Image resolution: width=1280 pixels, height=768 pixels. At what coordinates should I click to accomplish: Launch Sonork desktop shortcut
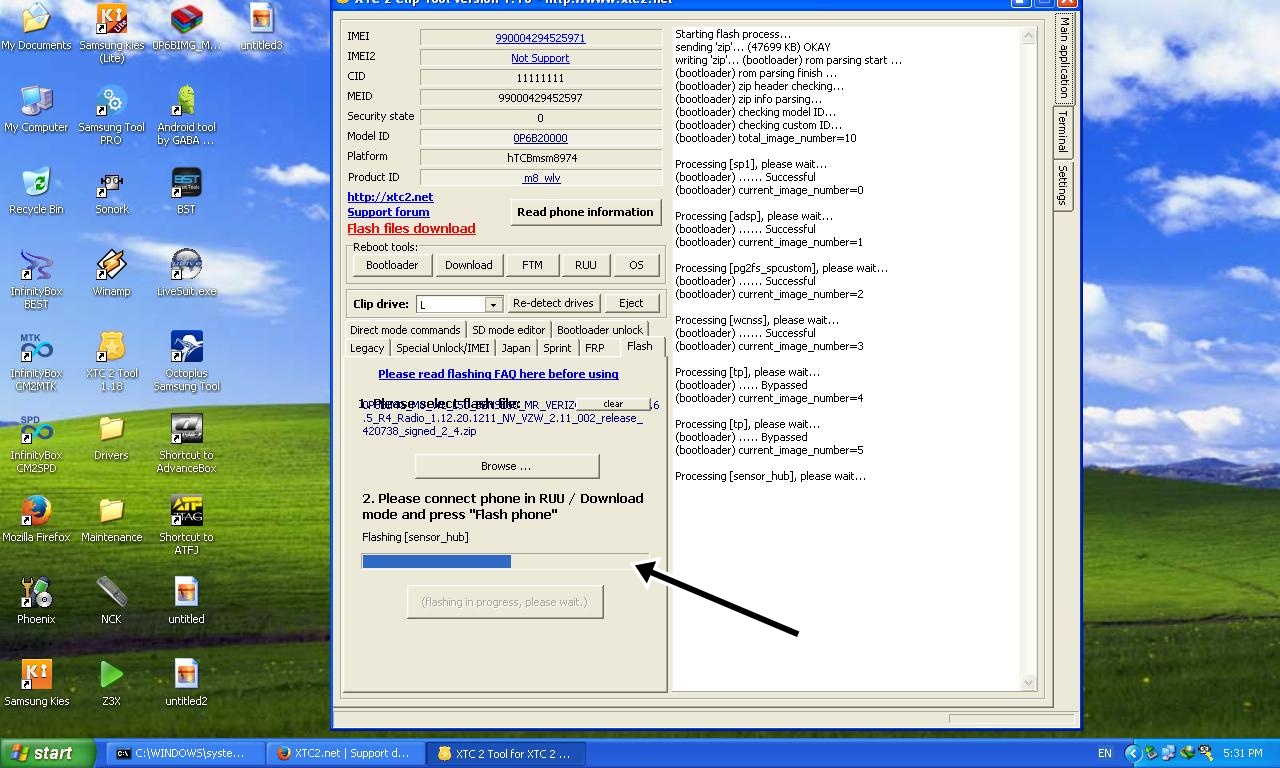[x=111, y=190]
